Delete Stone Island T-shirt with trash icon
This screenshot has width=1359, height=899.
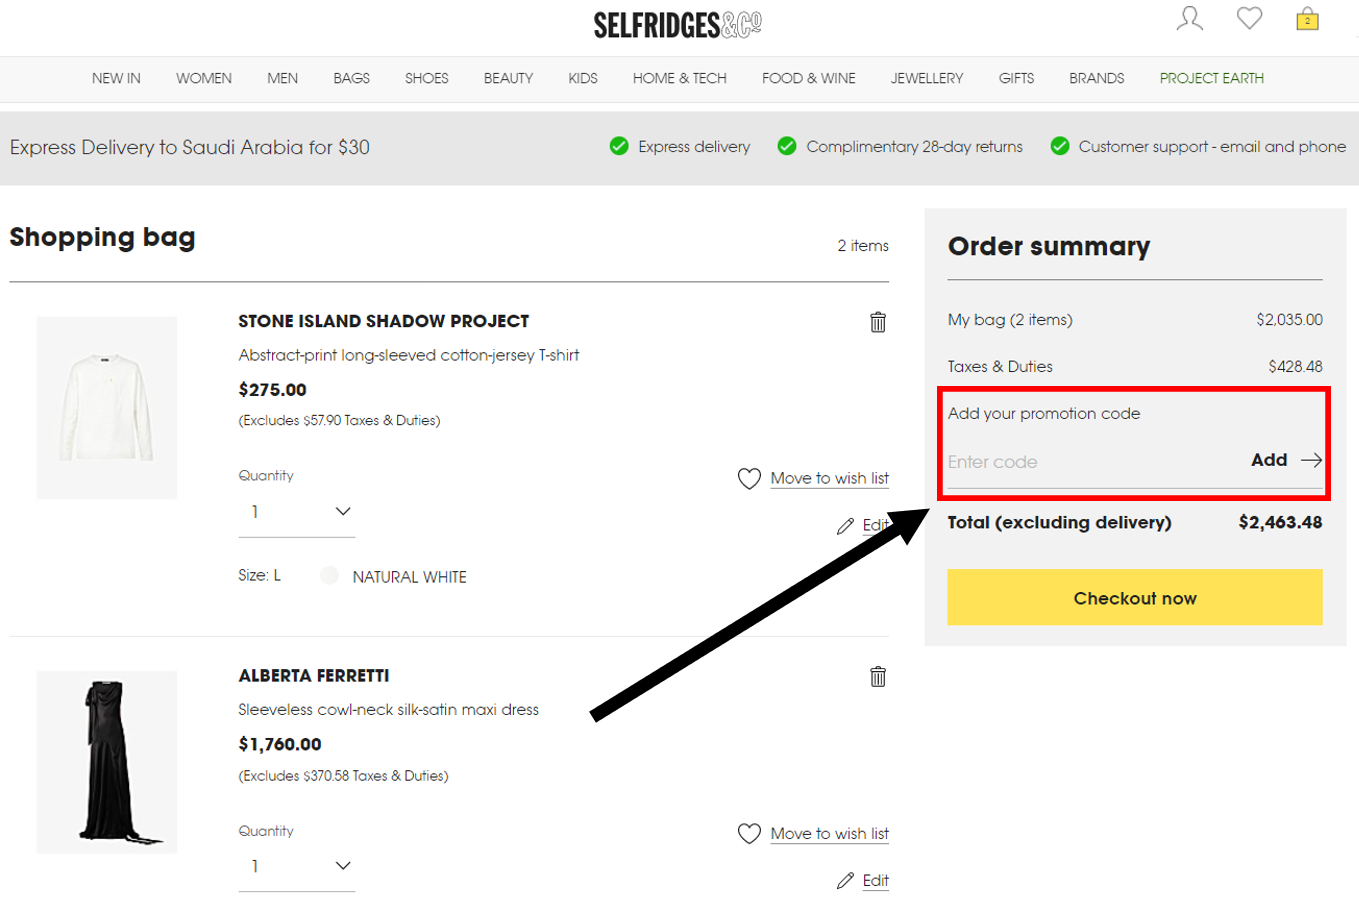click(x=878, y=322)
